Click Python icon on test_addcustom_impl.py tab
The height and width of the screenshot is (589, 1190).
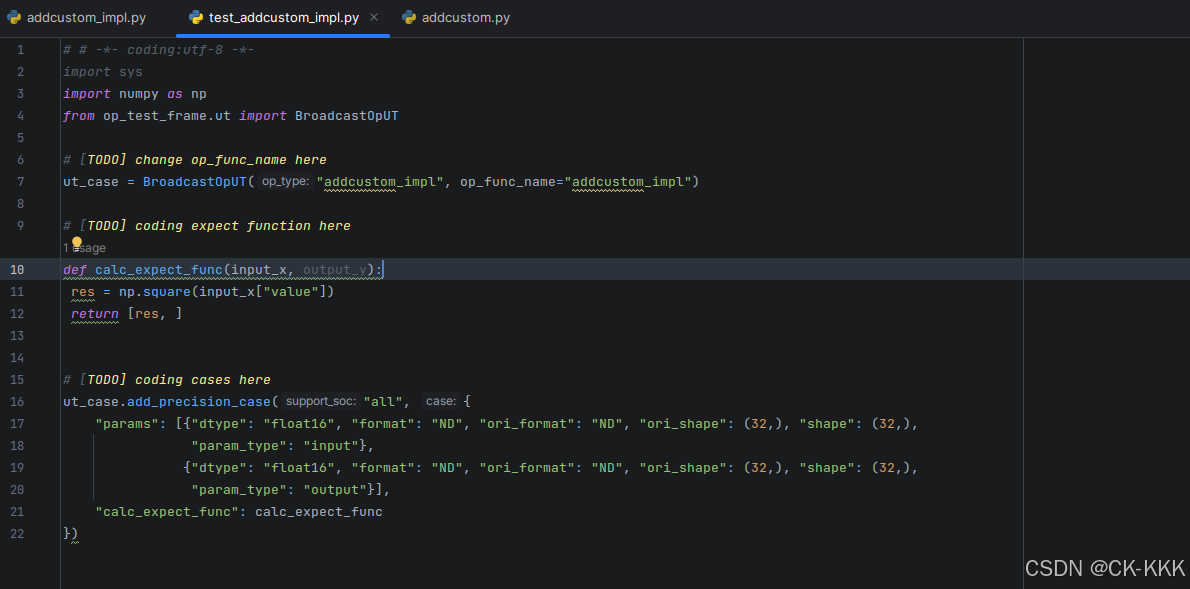click(196, 18)
